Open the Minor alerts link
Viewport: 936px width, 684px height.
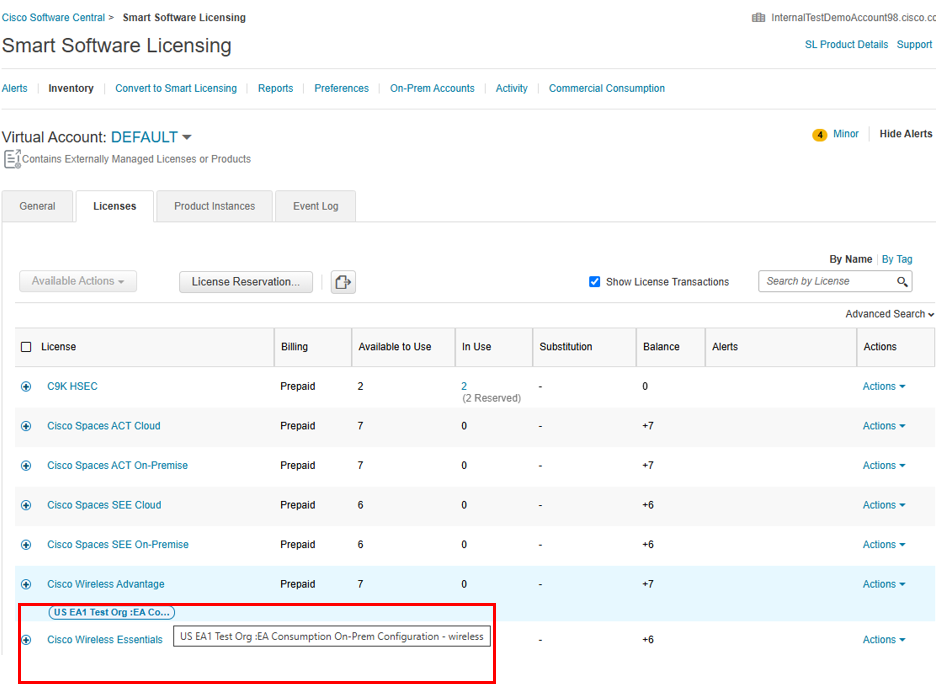pos(846,134)
